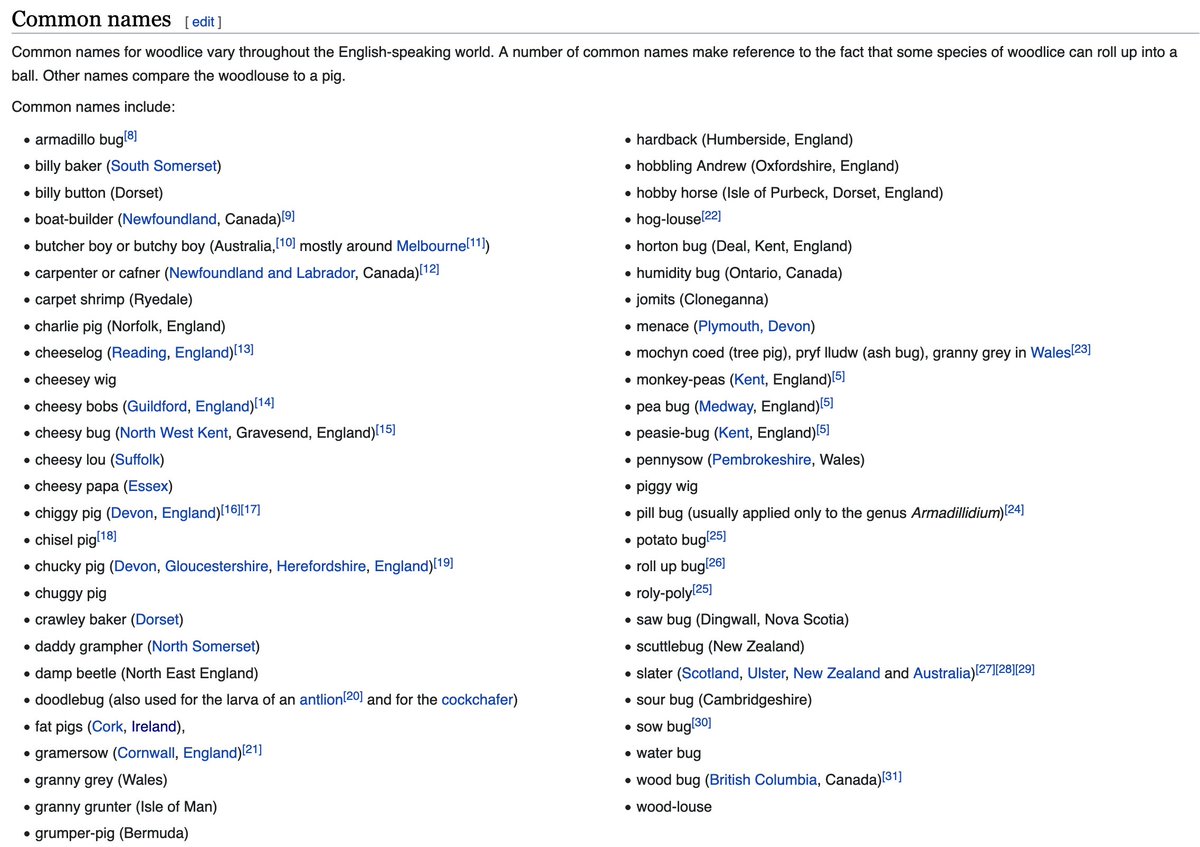Screen dimensions: 1200x847
Task: Open the Devon link in chiggy pig row
Action: 131,513
